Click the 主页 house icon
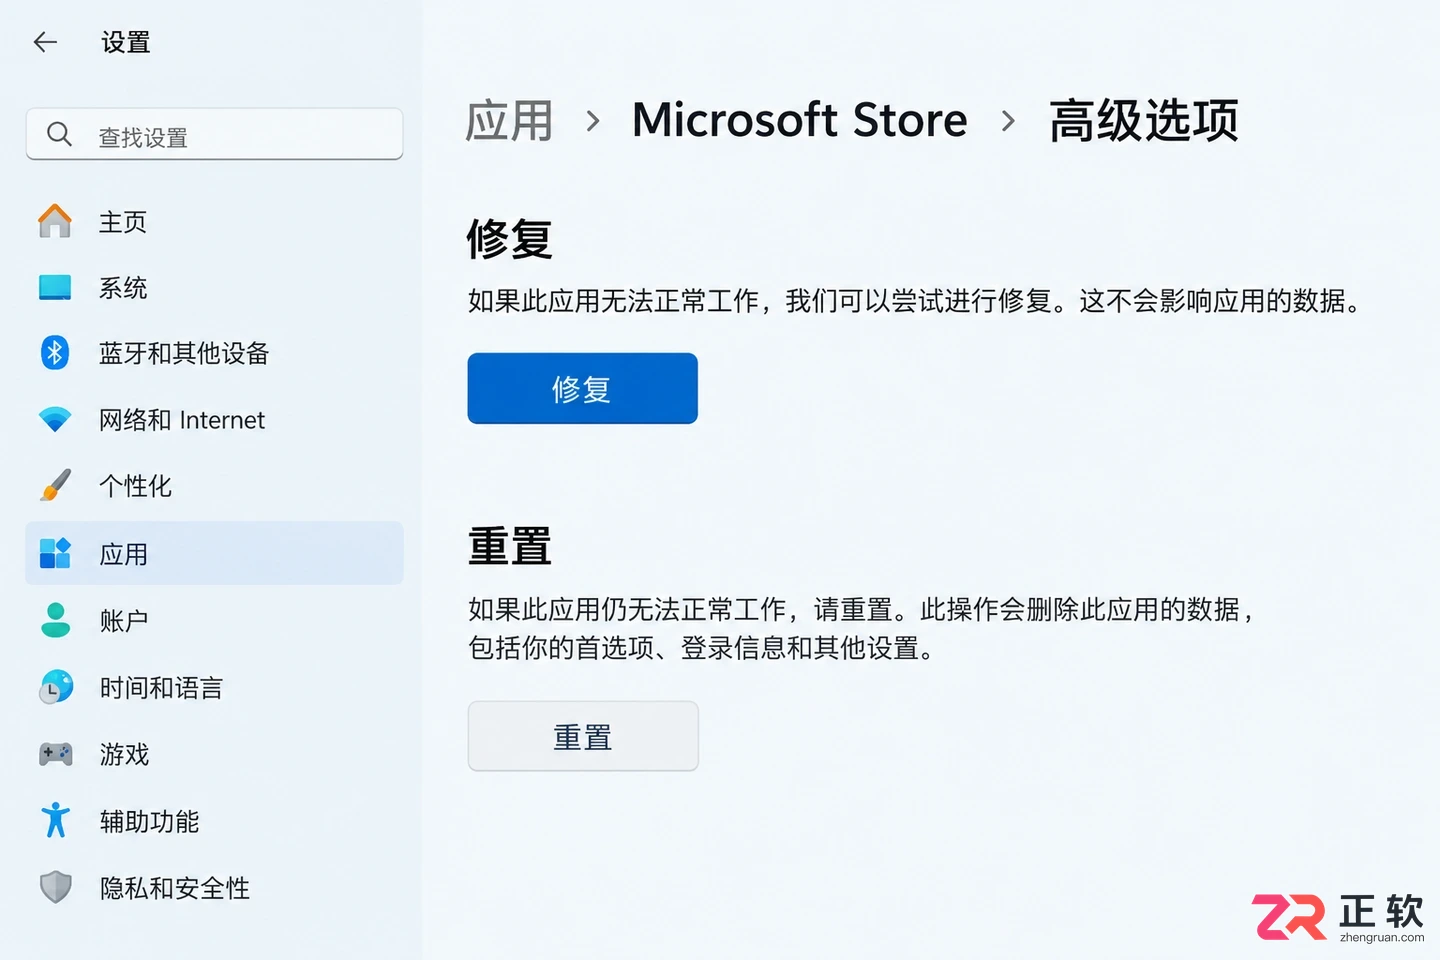 pos(55,221)
